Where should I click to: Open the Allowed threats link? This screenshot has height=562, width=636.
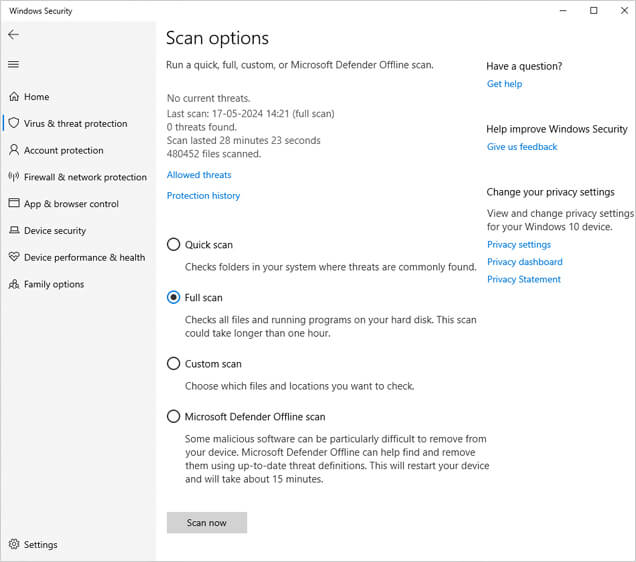199,175
